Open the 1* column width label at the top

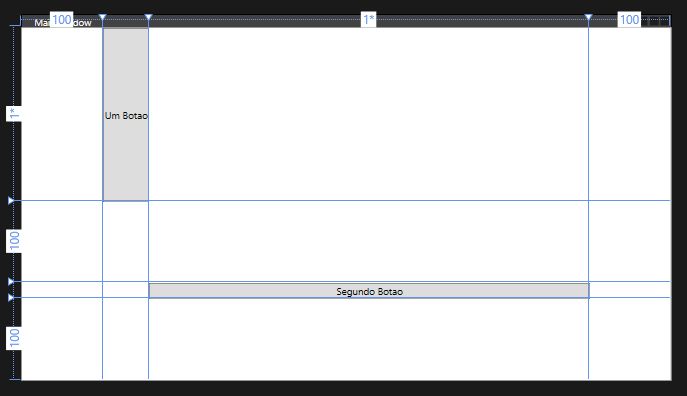pyautogui.click(x=368, y=20)
